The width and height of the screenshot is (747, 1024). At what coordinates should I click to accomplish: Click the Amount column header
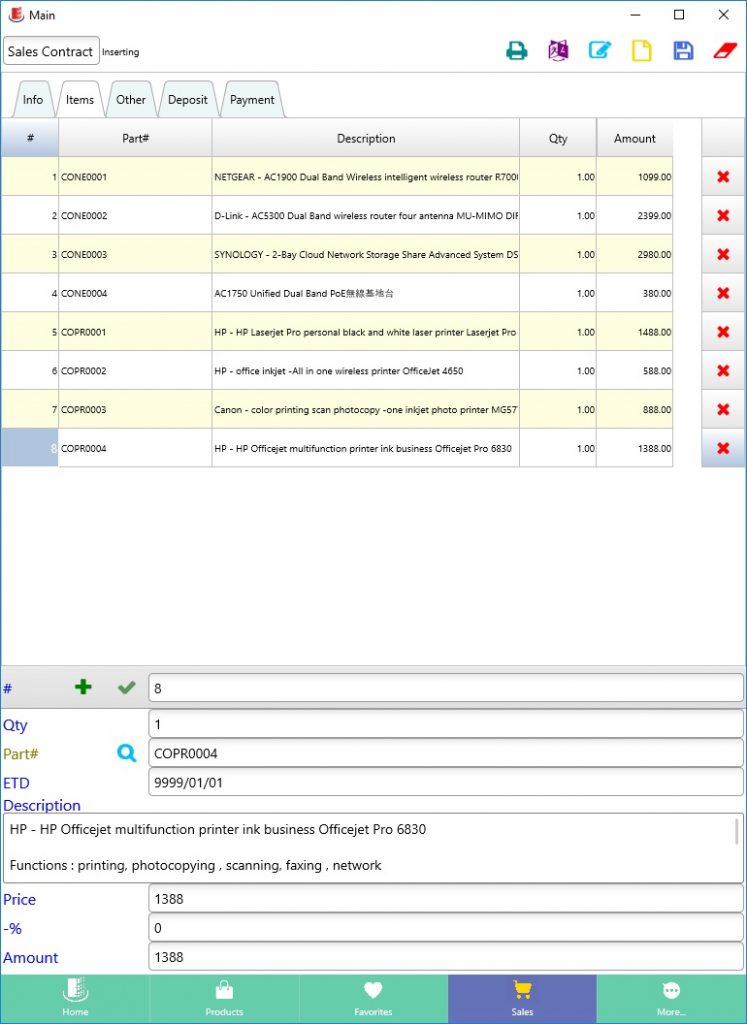(635, 138)
